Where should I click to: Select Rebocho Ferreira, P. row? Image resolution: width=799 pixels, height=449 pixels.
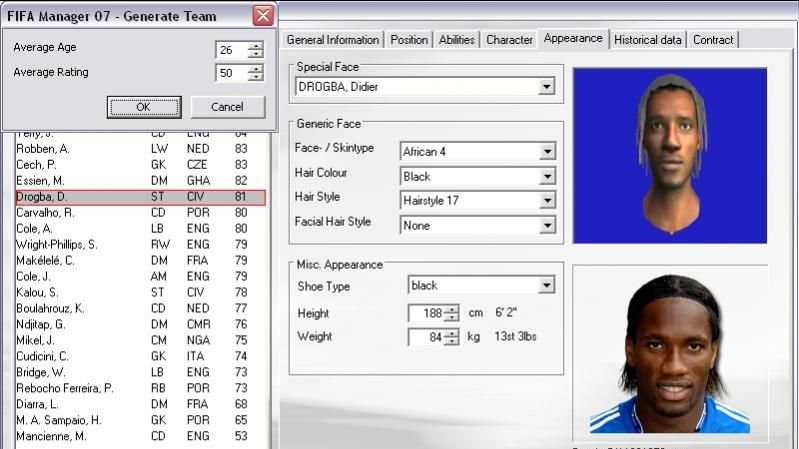[141, 388]
